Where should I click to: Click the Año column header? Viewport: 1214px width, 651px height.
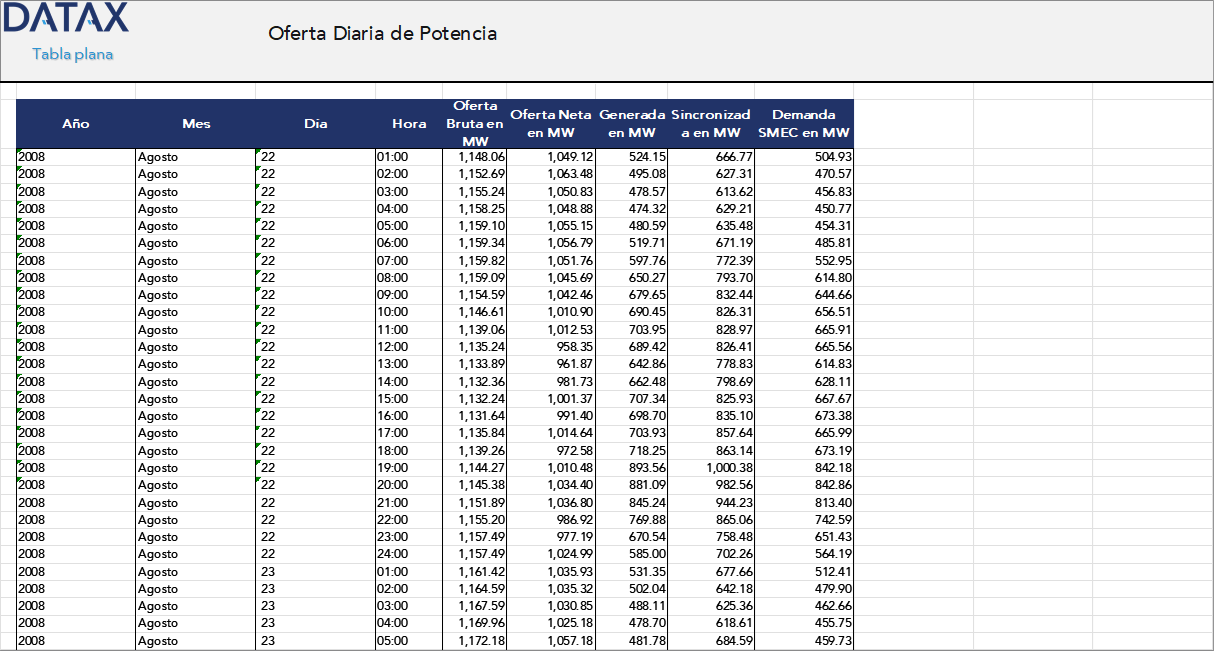click(76, 124)
